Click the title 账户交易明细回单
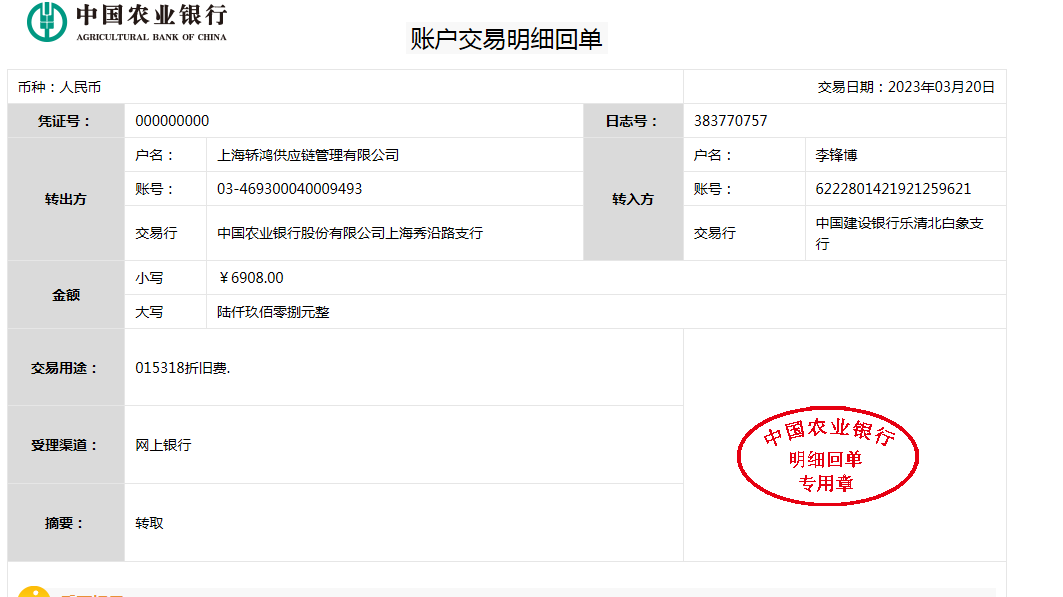Image resolution: width=1063 pixels, height=597 pixels. (x=507, y=39)
